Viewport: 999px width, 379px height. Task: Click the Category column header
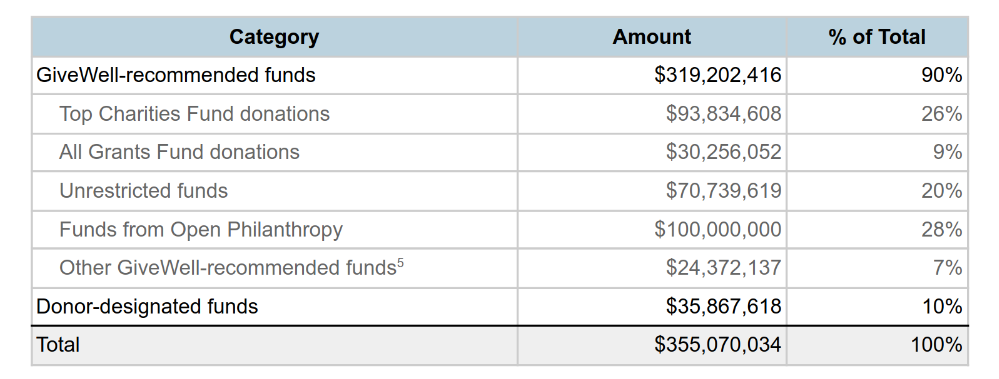click(x=274, y=37)
